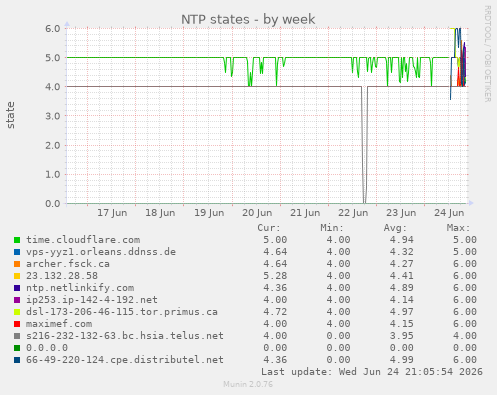Image resolution: width=497 pixels, height=395 pixels.
Task: Click the gray s216-232-132-63 telus swatch
Action: 17,336
